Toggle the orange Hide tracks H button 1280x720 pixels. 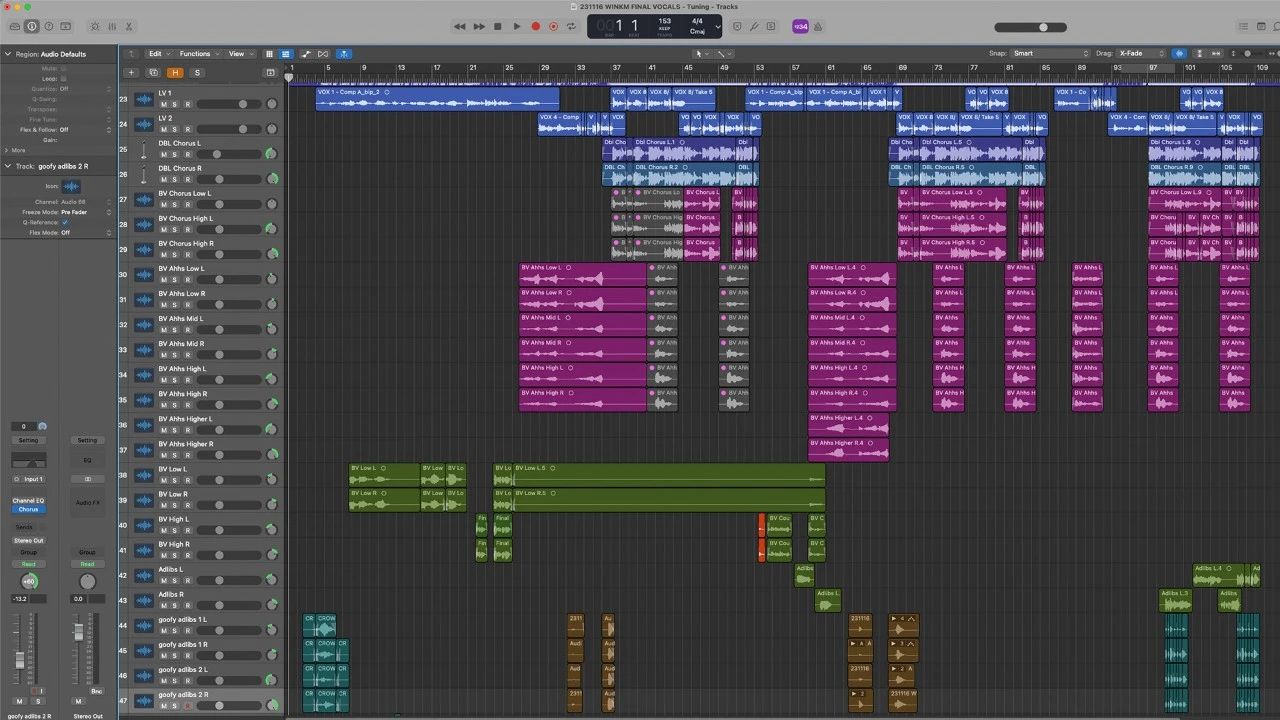tap(175, 73)
